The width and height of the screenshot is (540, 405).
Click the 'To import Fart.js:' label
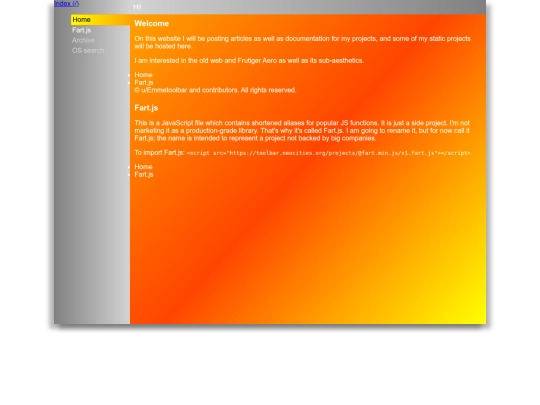(x=159, y=153)
